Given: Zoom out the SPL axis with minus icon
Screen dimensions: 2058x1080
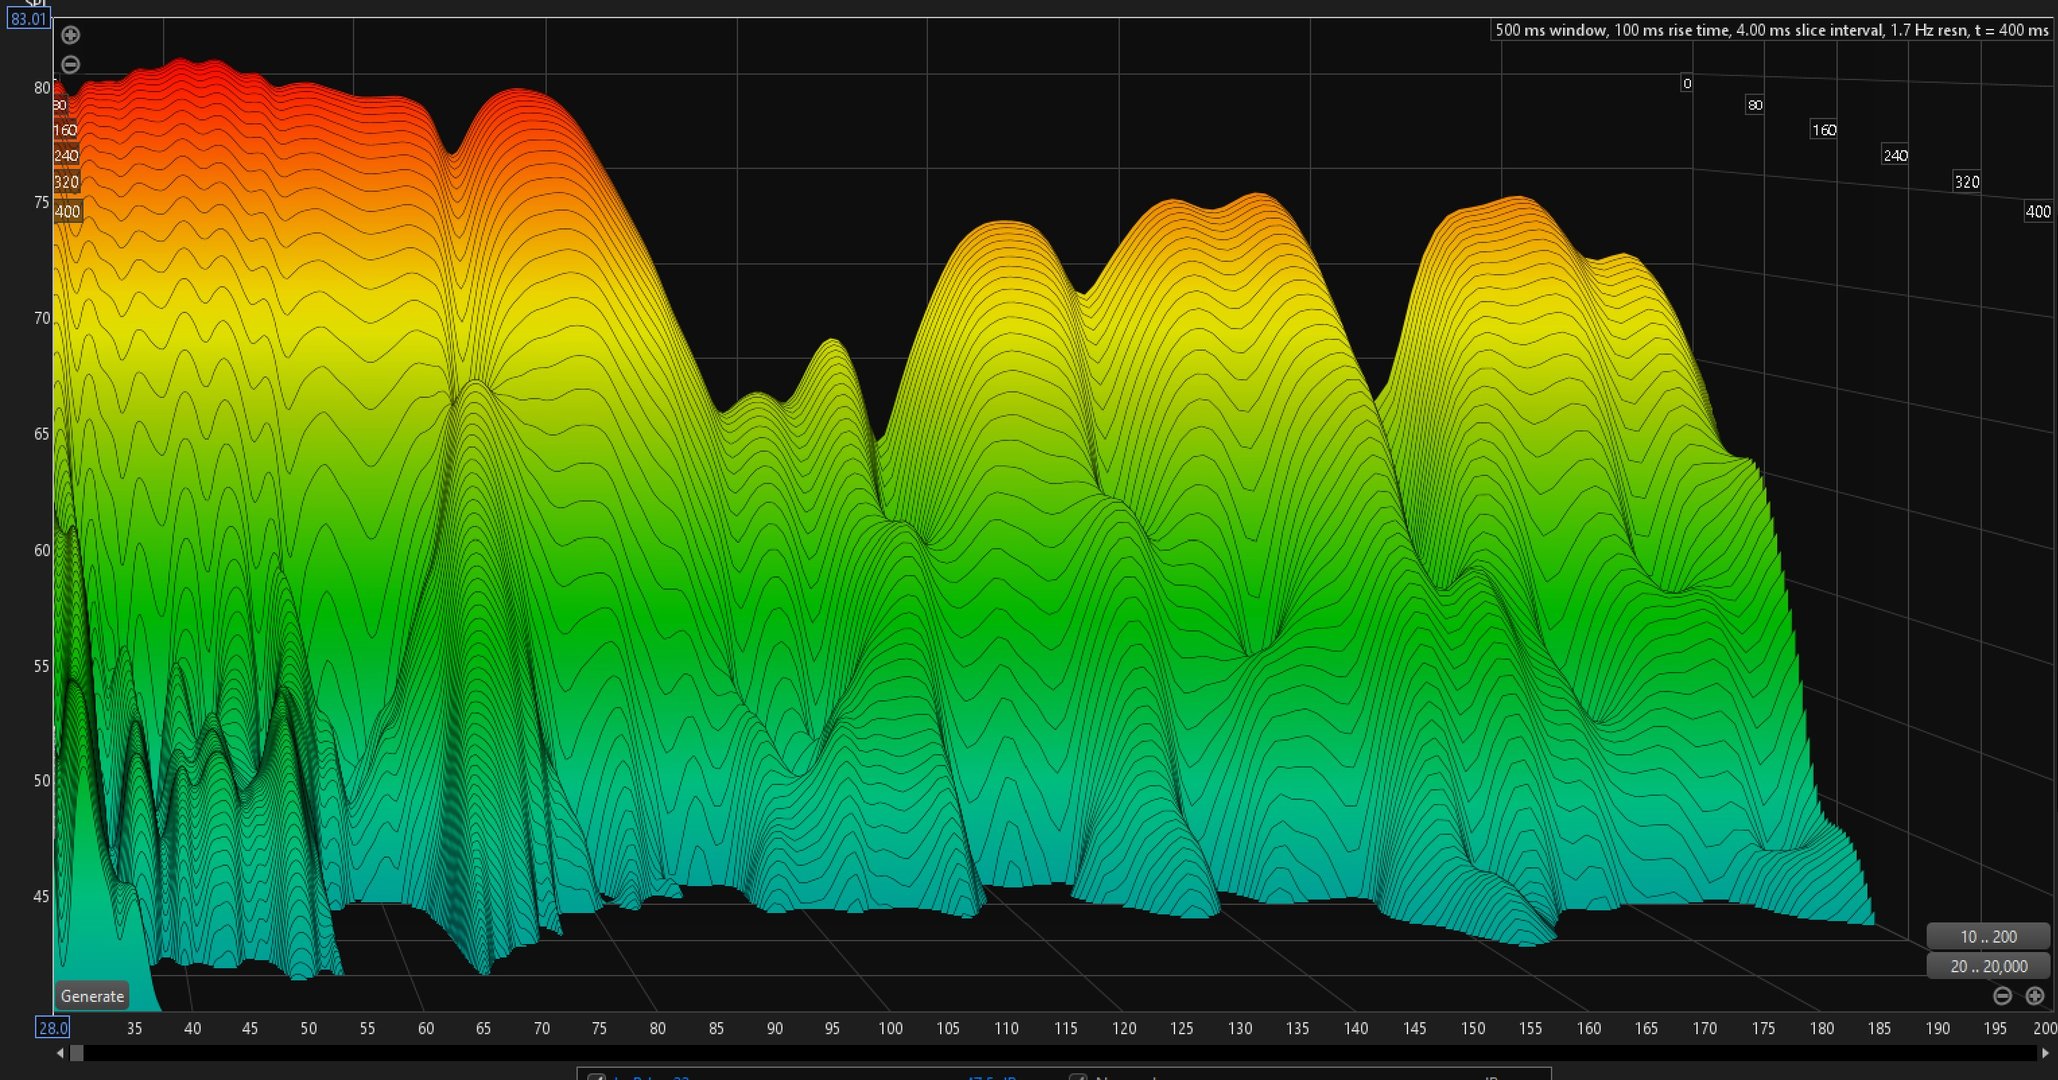Looking at the screenshot, I should click(70, 65).
